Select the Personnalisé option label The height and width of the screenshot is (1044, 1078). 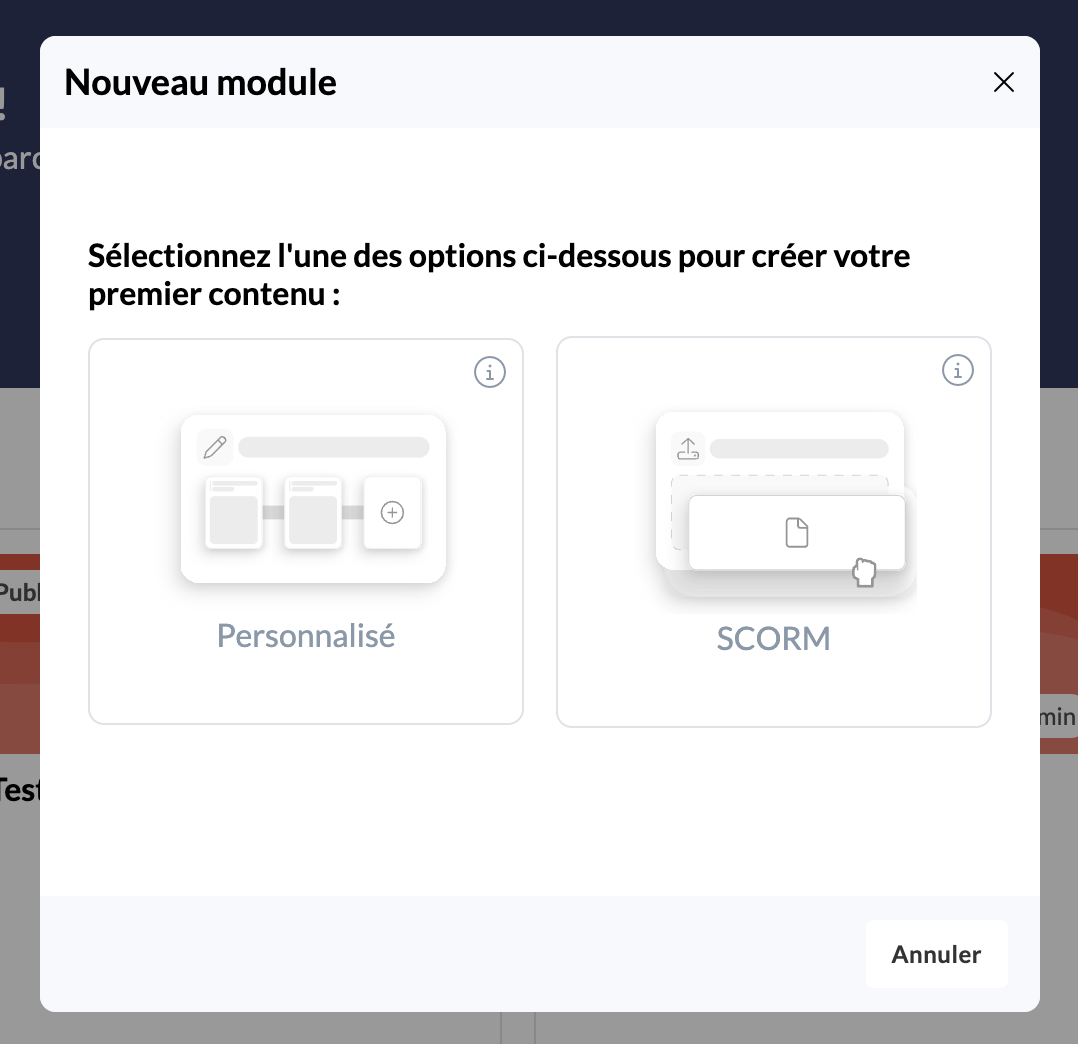tap(306, 635)
